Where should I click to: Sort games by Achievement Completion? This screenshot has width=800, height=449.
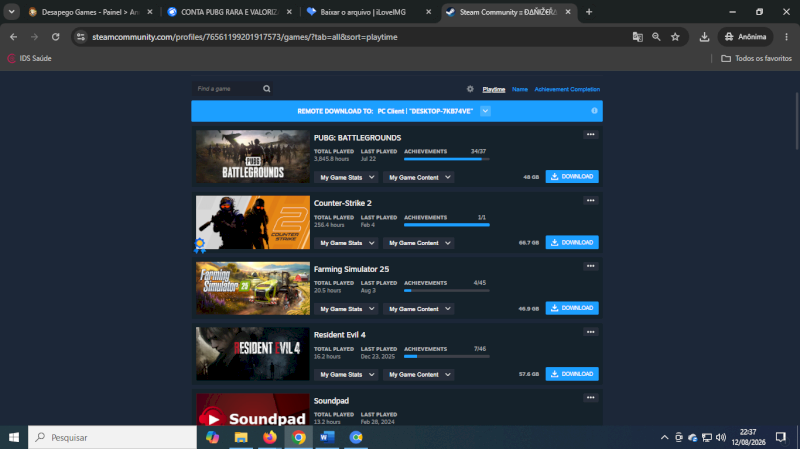(x=567, y=89)
